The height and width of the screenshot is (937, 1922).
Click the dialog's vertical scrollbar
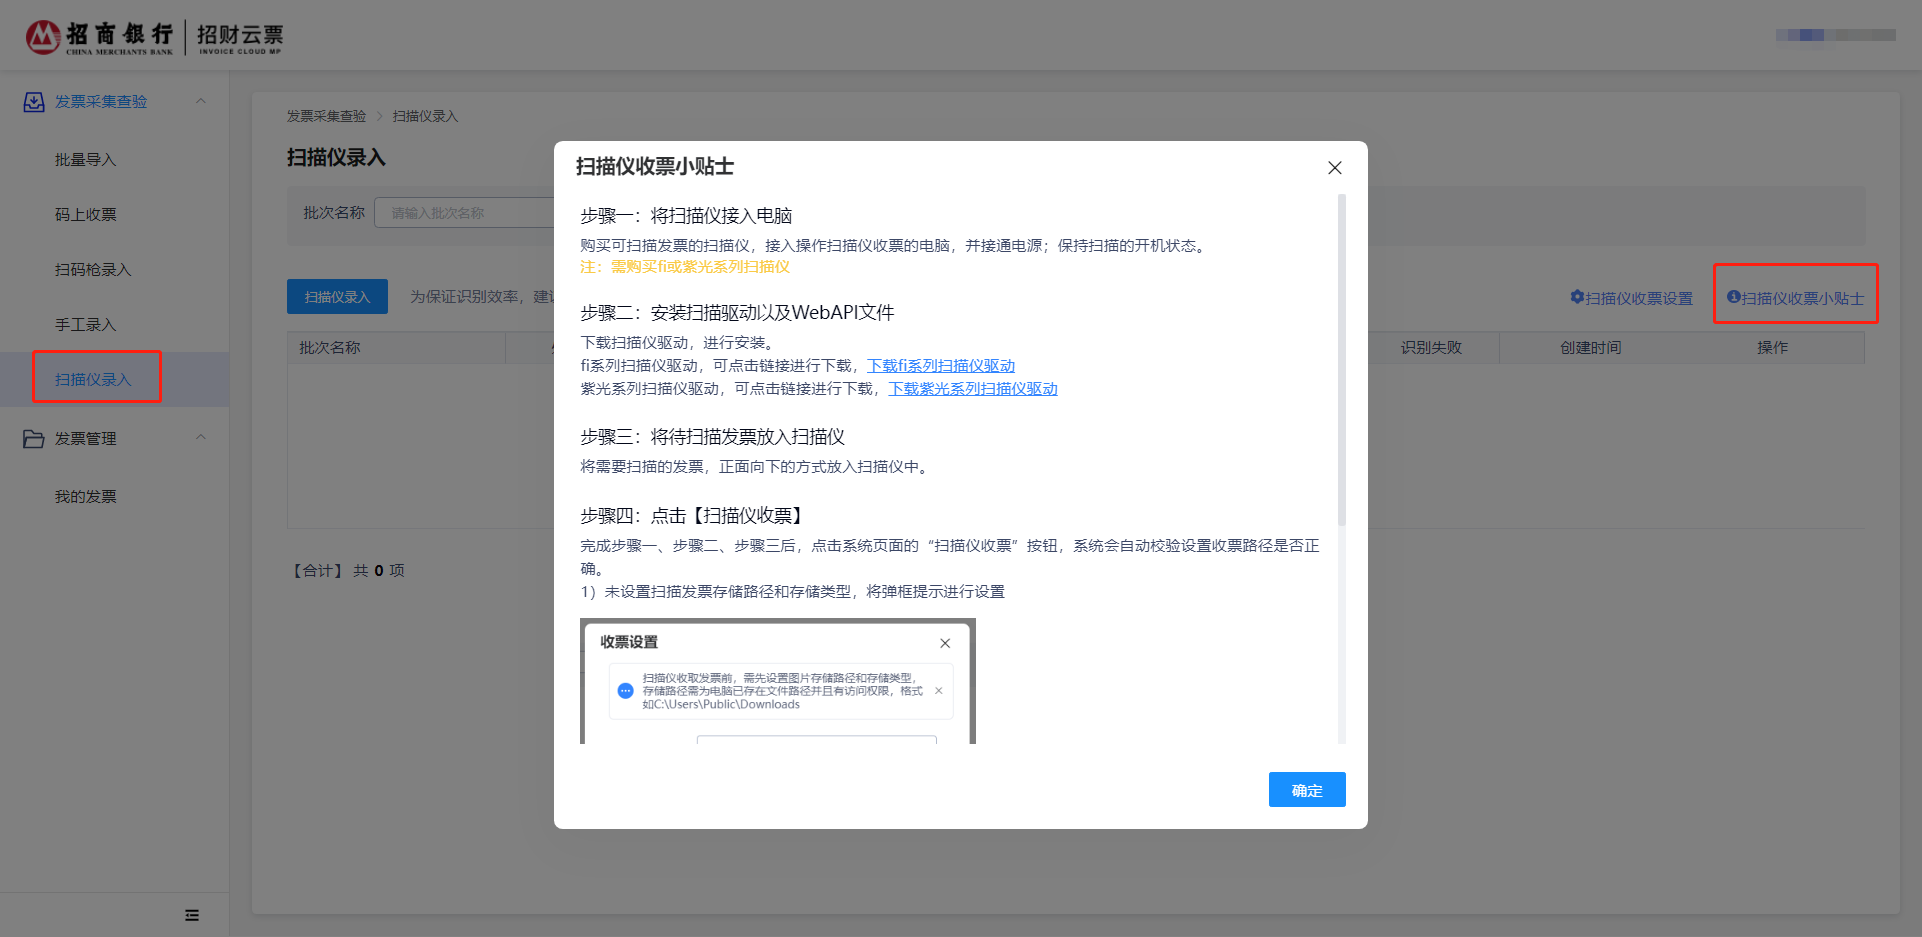click(x=1341, y=360)
